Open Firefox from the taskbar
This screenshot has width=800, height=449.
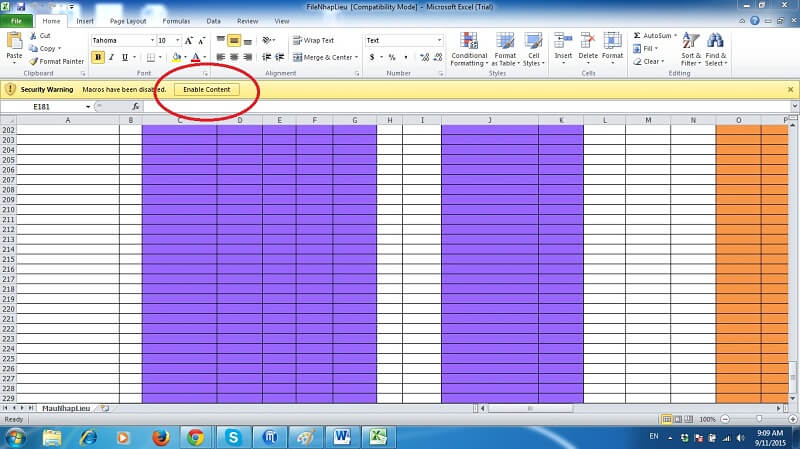pos(160,437)
